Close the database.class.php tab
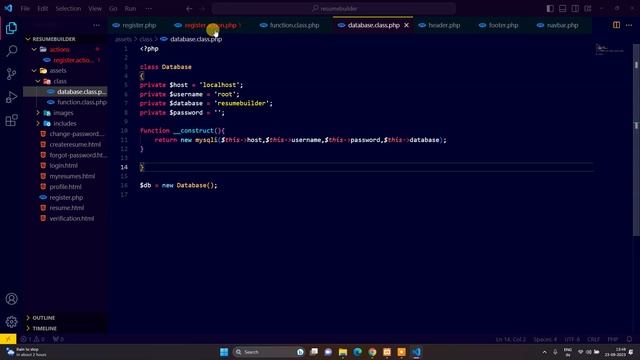Screen dimensions: 640x360 point(407,25)
